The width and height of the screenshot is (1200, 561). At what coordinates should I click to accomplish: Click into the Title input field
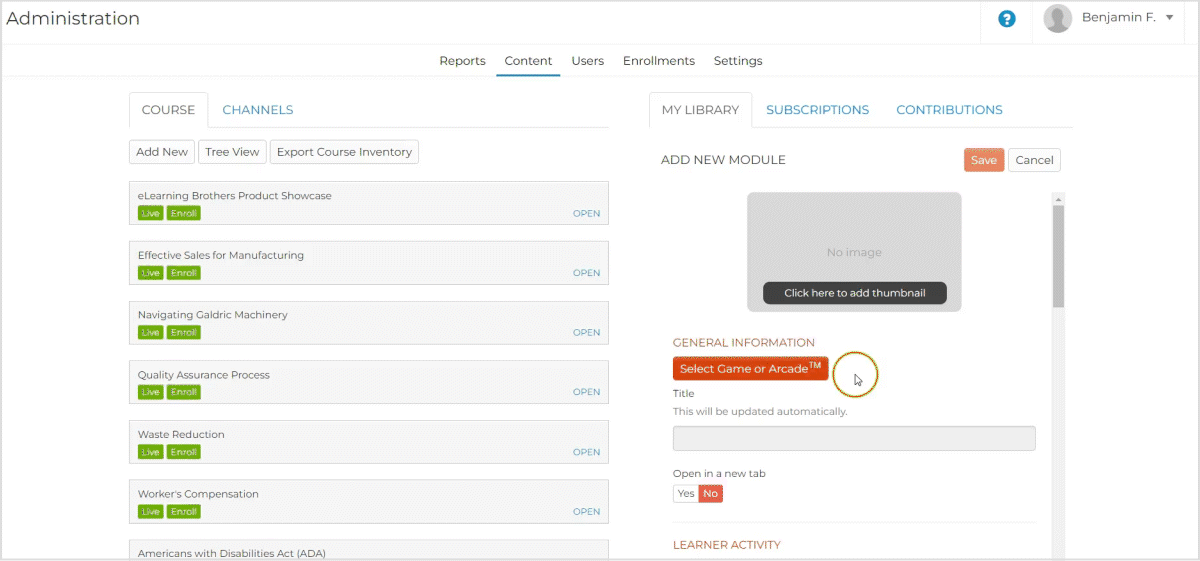pos(854,438)
